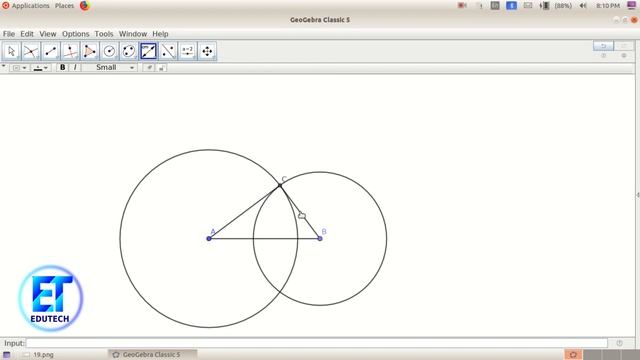The height and width of the screenshot is (360, 640).
Task: Click the volume icon in system tray
Action: [583, 6]
